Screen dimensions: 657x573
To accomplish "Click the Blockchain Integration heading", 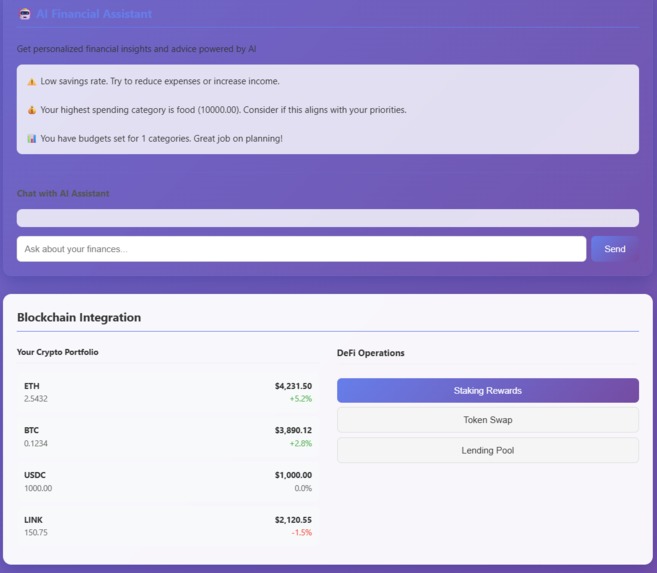I will (x=79, y=317).
